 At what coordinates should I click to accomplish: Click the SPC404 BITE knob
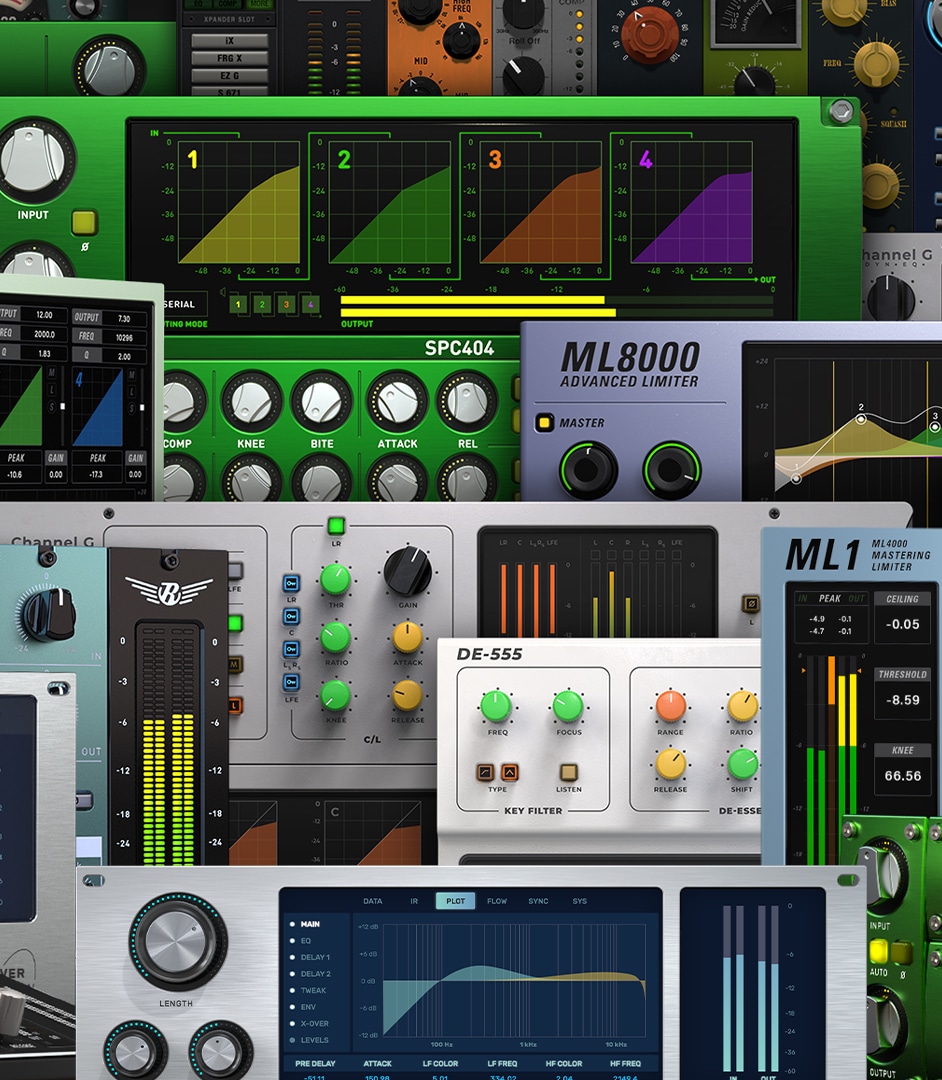tap(322, 402)
